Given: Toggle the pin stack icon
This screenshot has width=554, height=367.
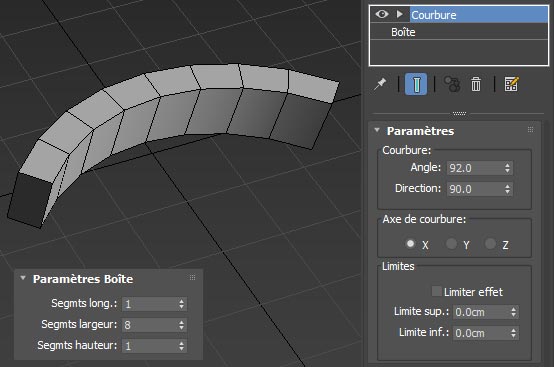Looking at the screenshot, I should click(380, 84).
